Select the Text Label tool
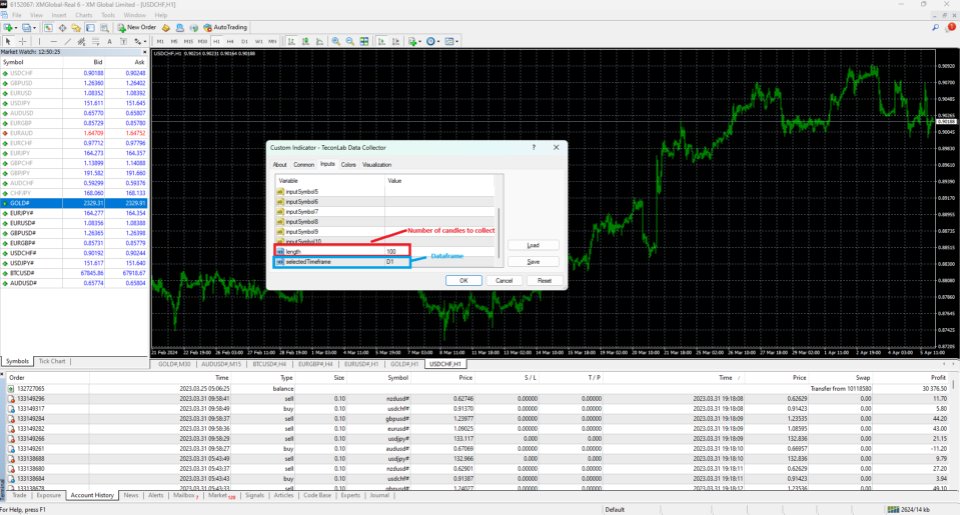960x515 pixels. pos(123,42)
